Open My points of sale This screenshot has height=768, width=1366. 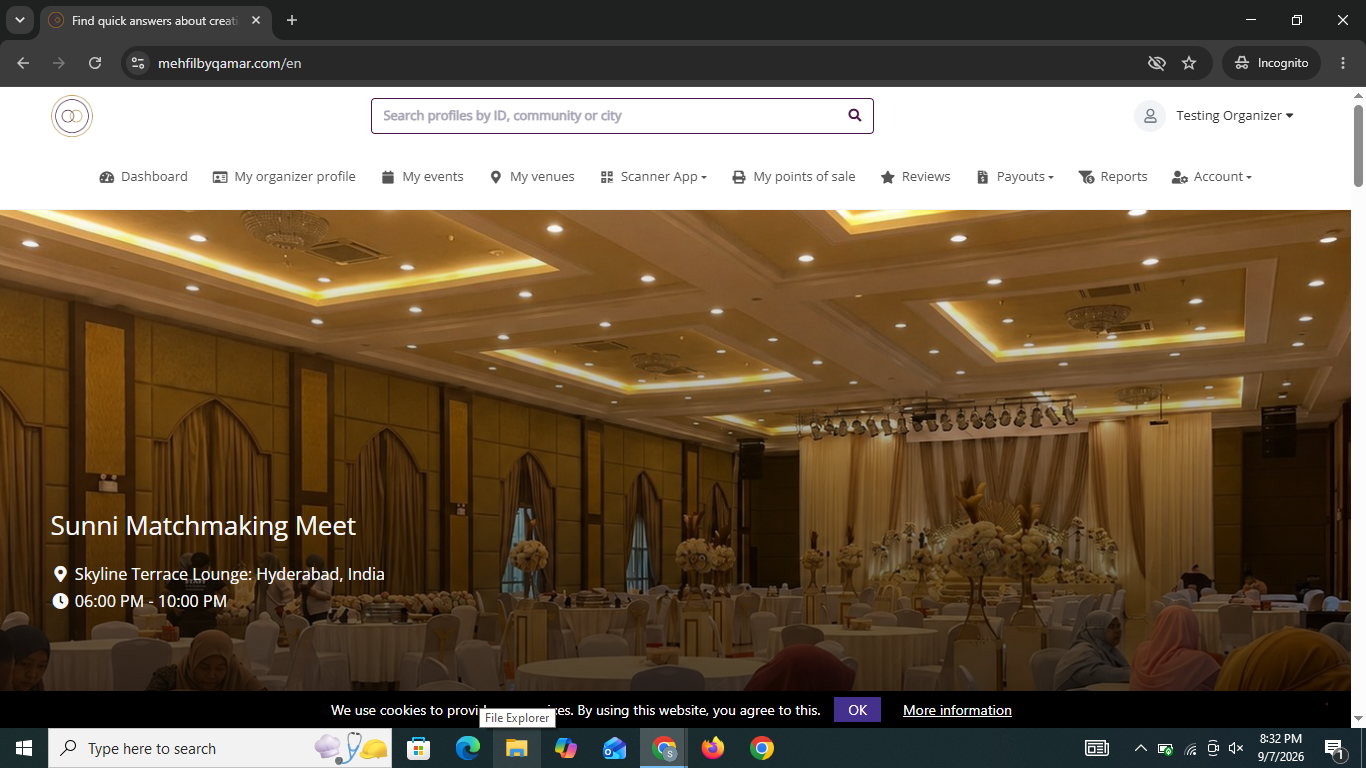pos(794,177)
